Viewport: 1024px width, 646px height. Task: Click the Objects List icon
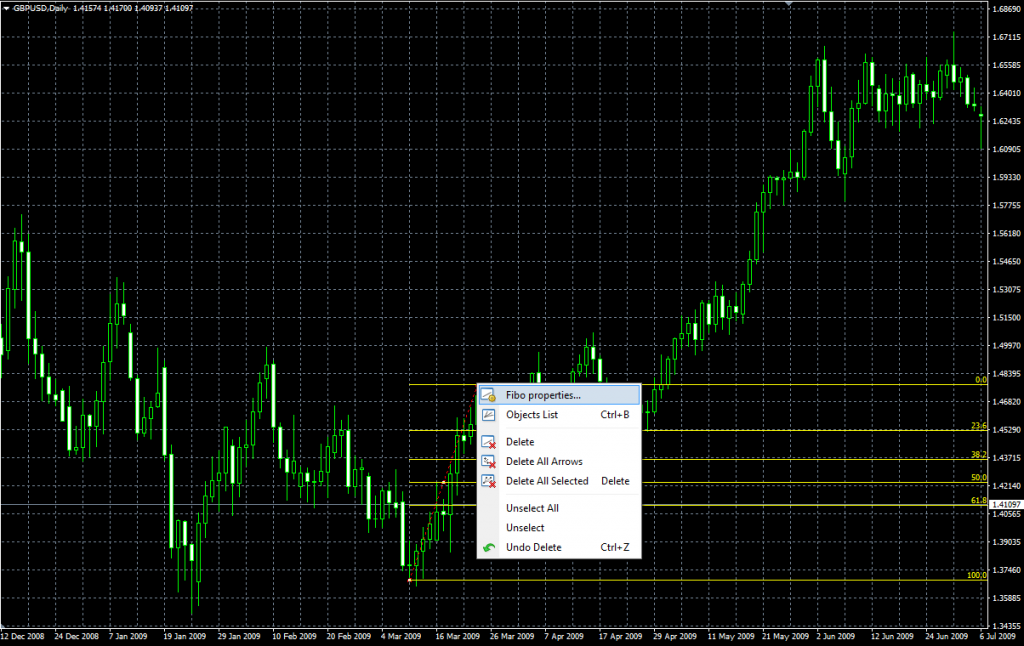[x=488, y=415]
